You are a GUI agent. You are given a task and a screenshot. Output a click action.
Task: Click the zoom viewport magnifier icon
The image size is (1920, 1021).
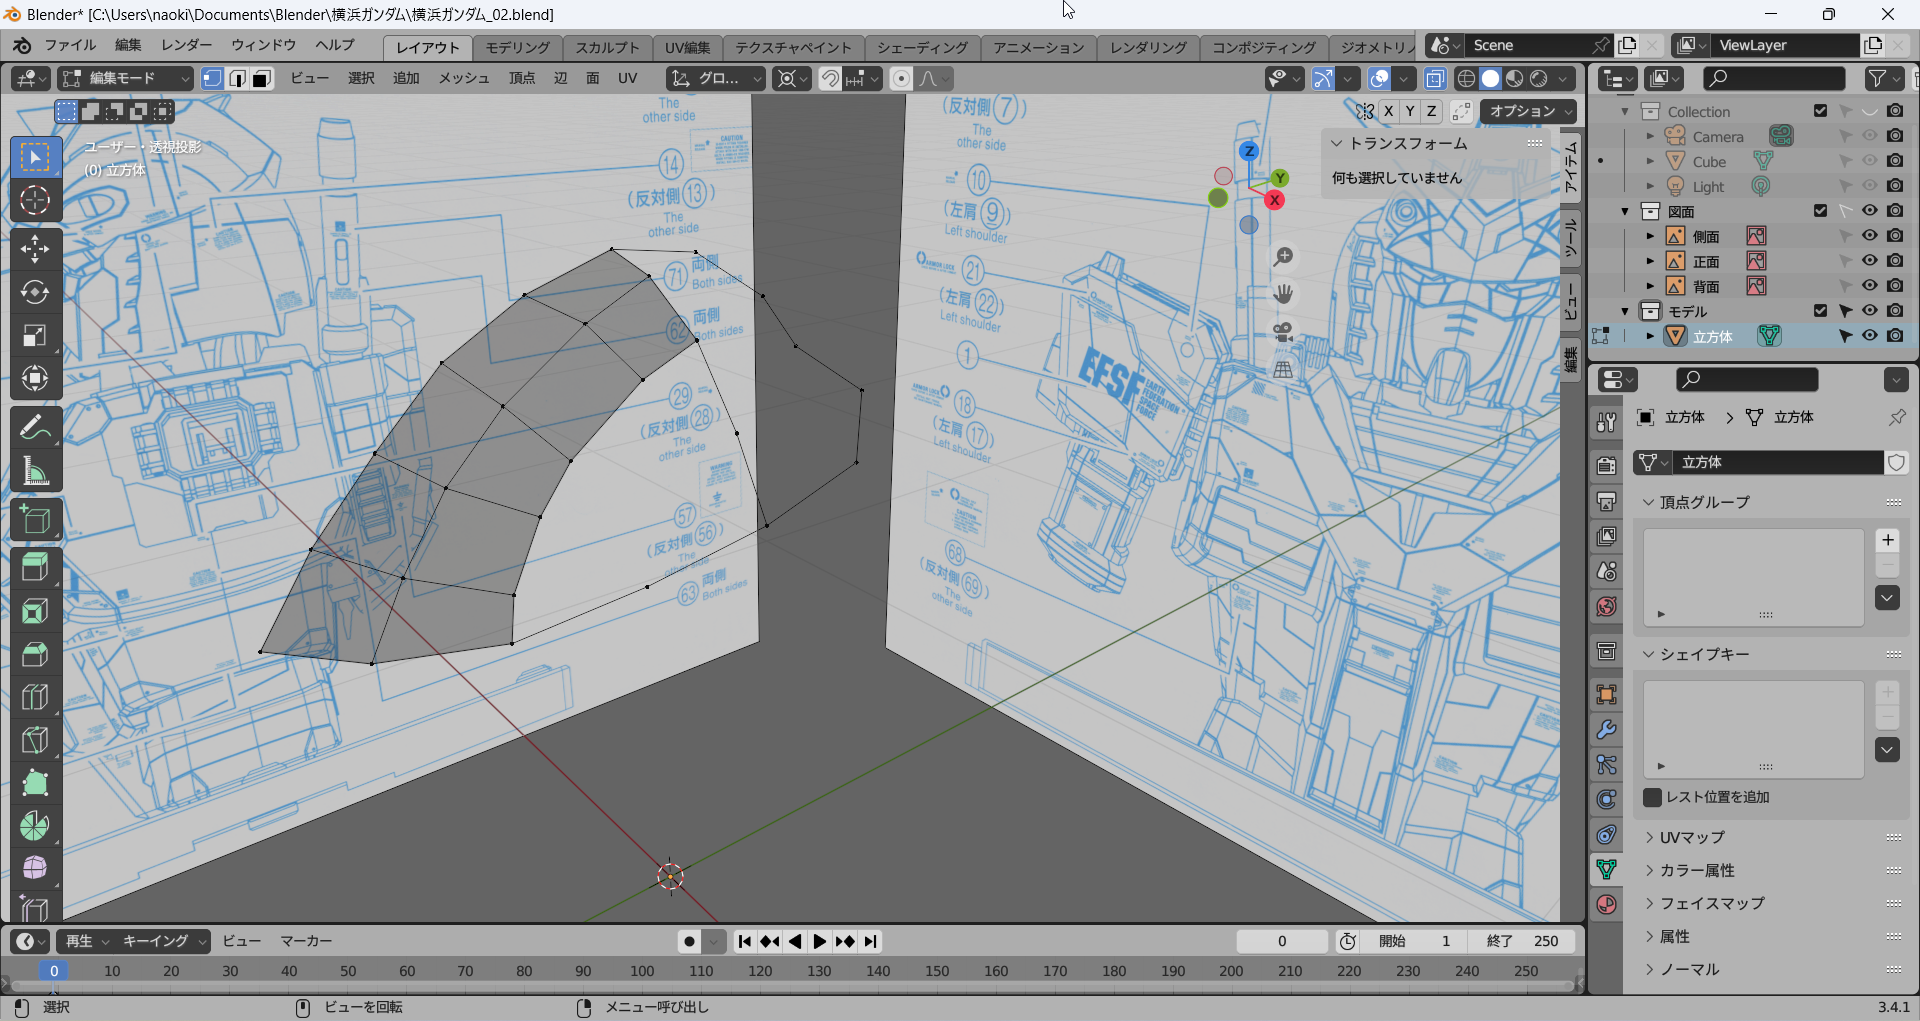1283,257
